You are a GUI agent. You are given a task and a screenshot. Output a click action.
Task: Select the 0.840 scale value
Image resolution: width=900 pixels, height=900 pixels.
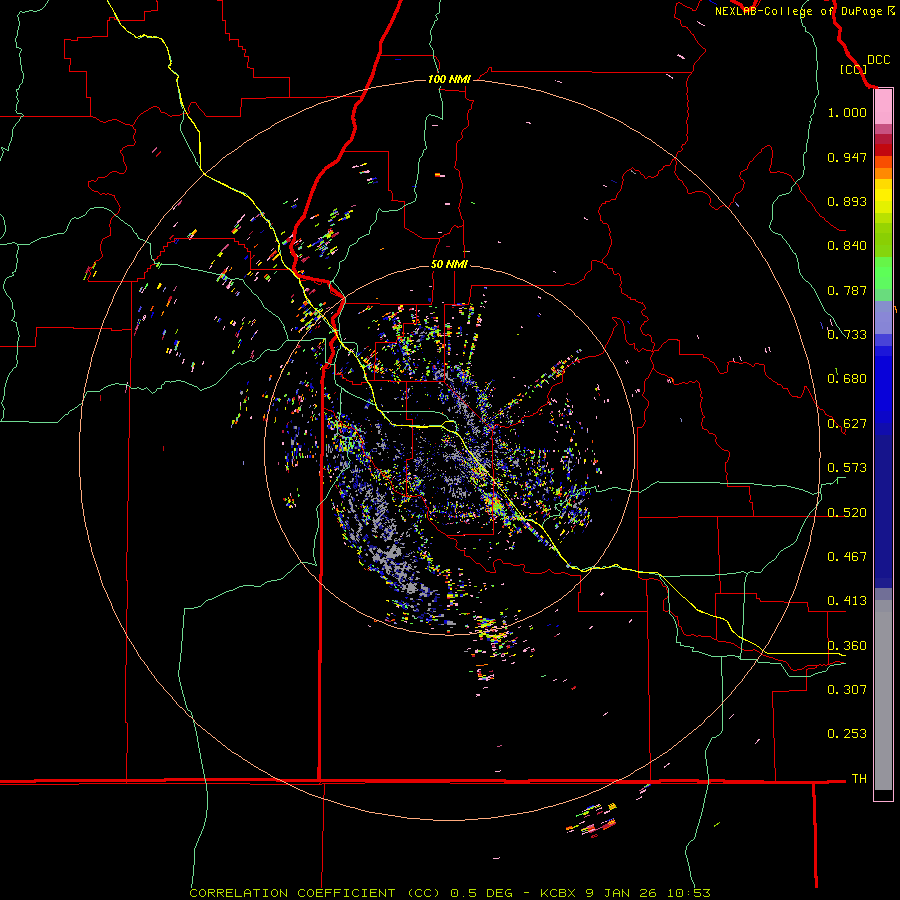(x=847, y=246)
